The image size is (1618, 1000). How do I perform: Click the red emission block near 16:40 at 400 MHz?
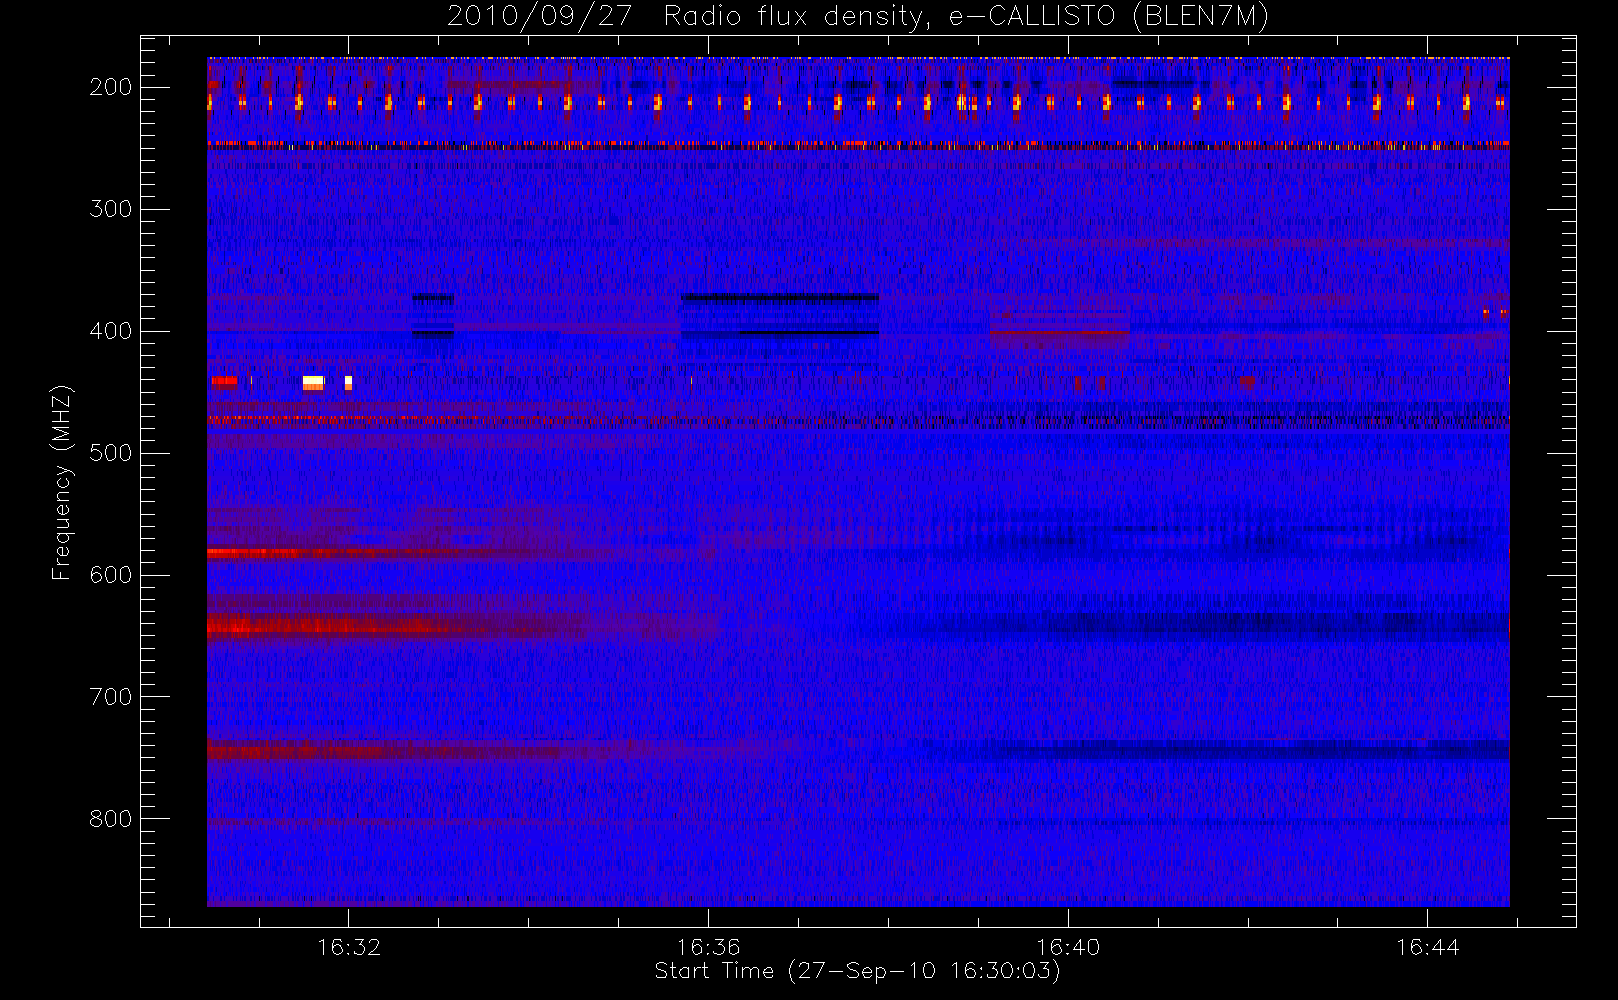click(1059, 332)
